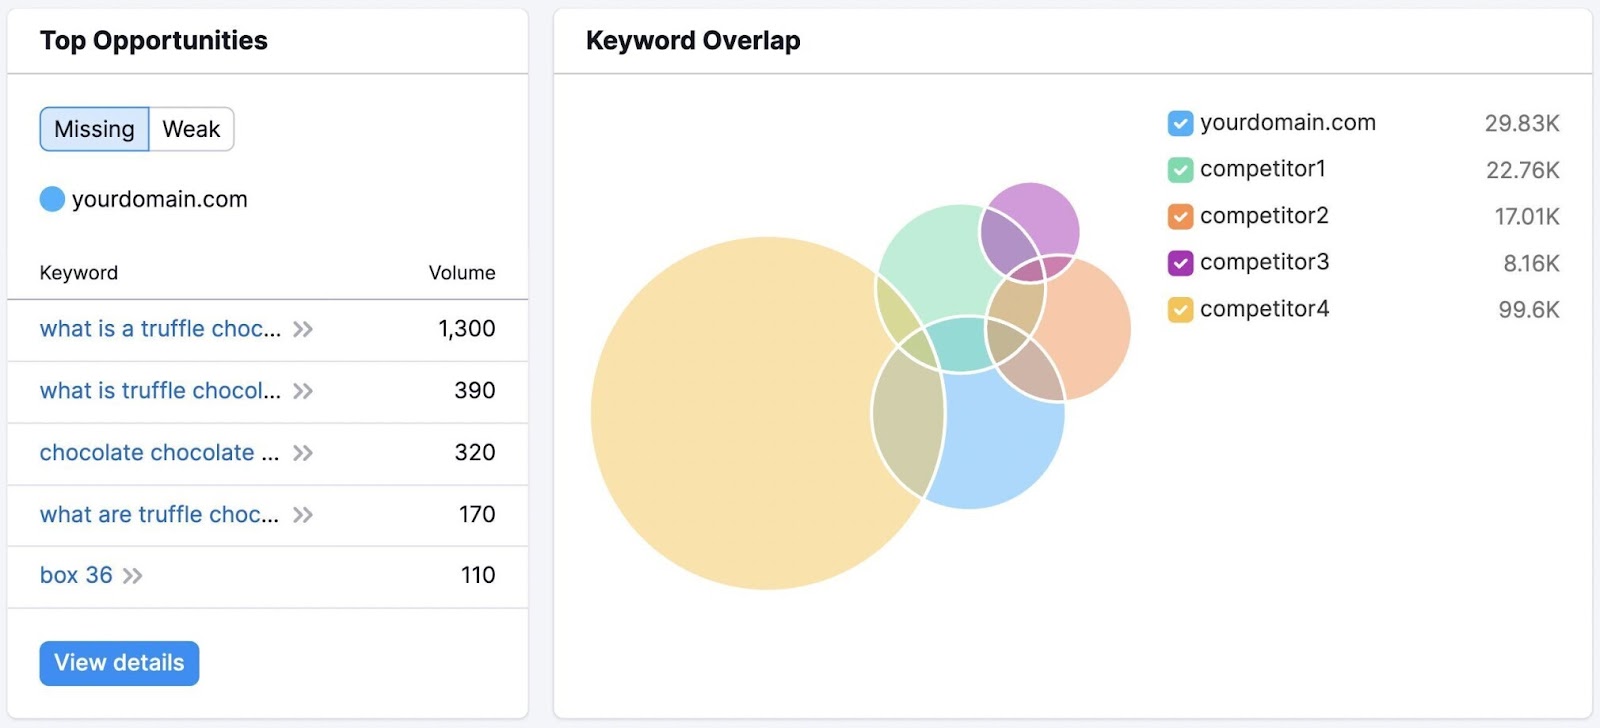Uncheck competitor1 in the Keyword Overlap legend
This screenshot has height=728, width=1600.
[1179, 169]
